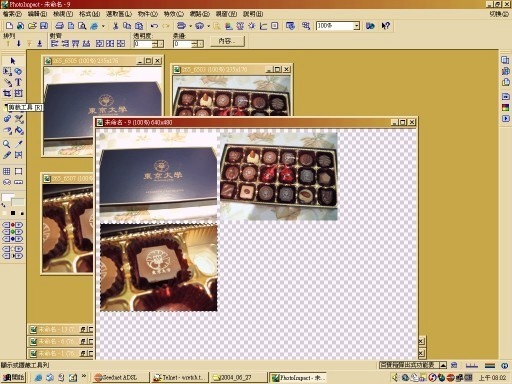Click the Help pointer question-mark icon
The width and height of the screenshot is (512, 384).
pos(386,26)
